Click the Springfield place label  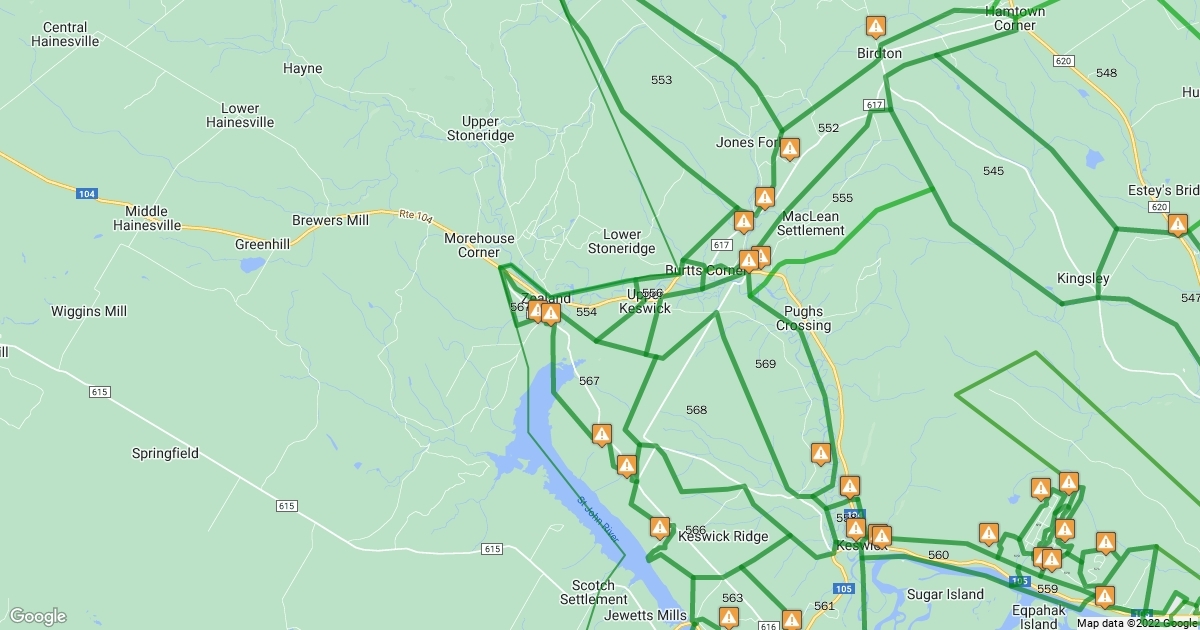click(165, 453)
